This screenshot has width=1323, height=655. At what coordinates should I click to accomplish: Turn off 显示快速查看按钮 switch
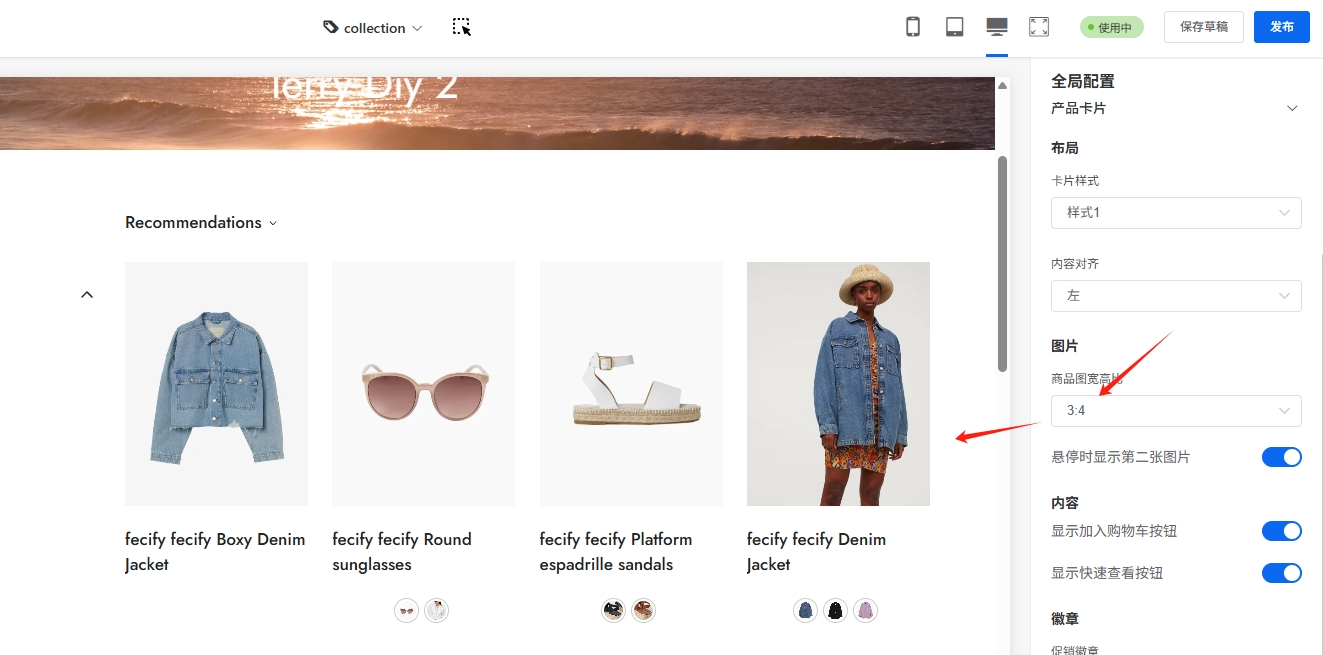pyautogui.click(x=1281, y=573)
